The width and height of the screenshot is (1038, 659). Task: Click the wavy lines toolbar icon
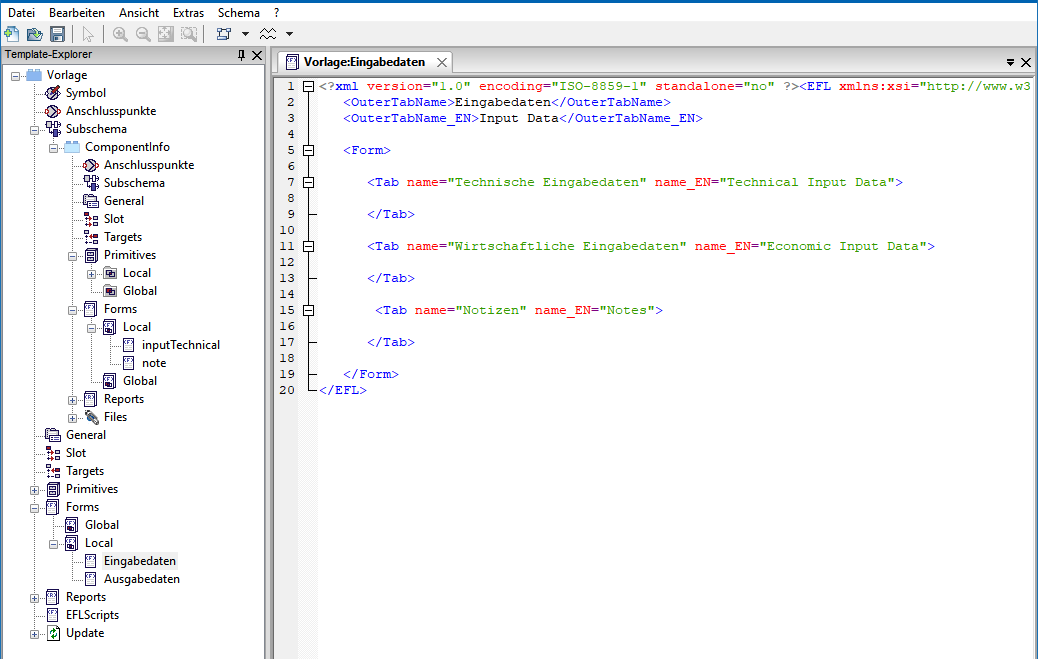point(268,34)
